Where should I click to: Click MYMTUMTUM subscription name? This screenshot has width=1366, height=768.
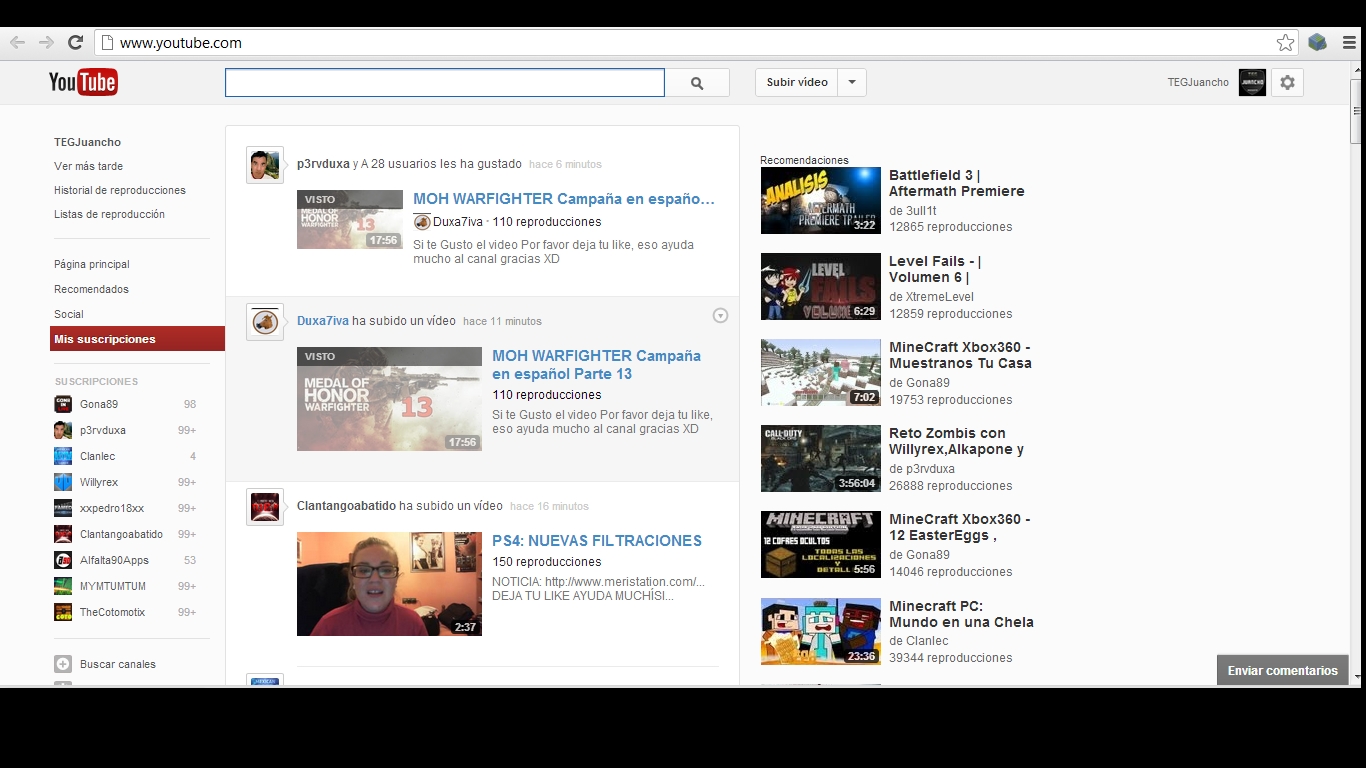coord(113,586)
